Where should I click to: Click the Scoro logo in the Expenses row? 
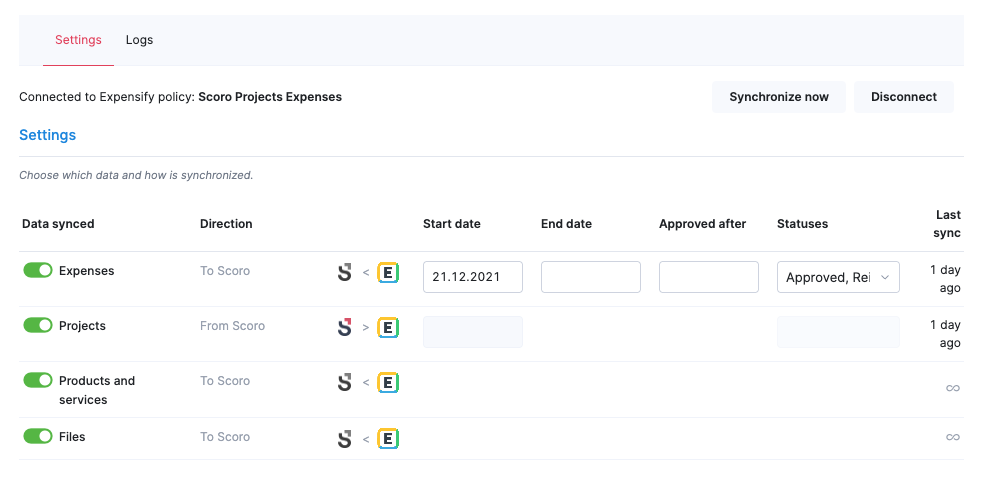click(345, 272)
